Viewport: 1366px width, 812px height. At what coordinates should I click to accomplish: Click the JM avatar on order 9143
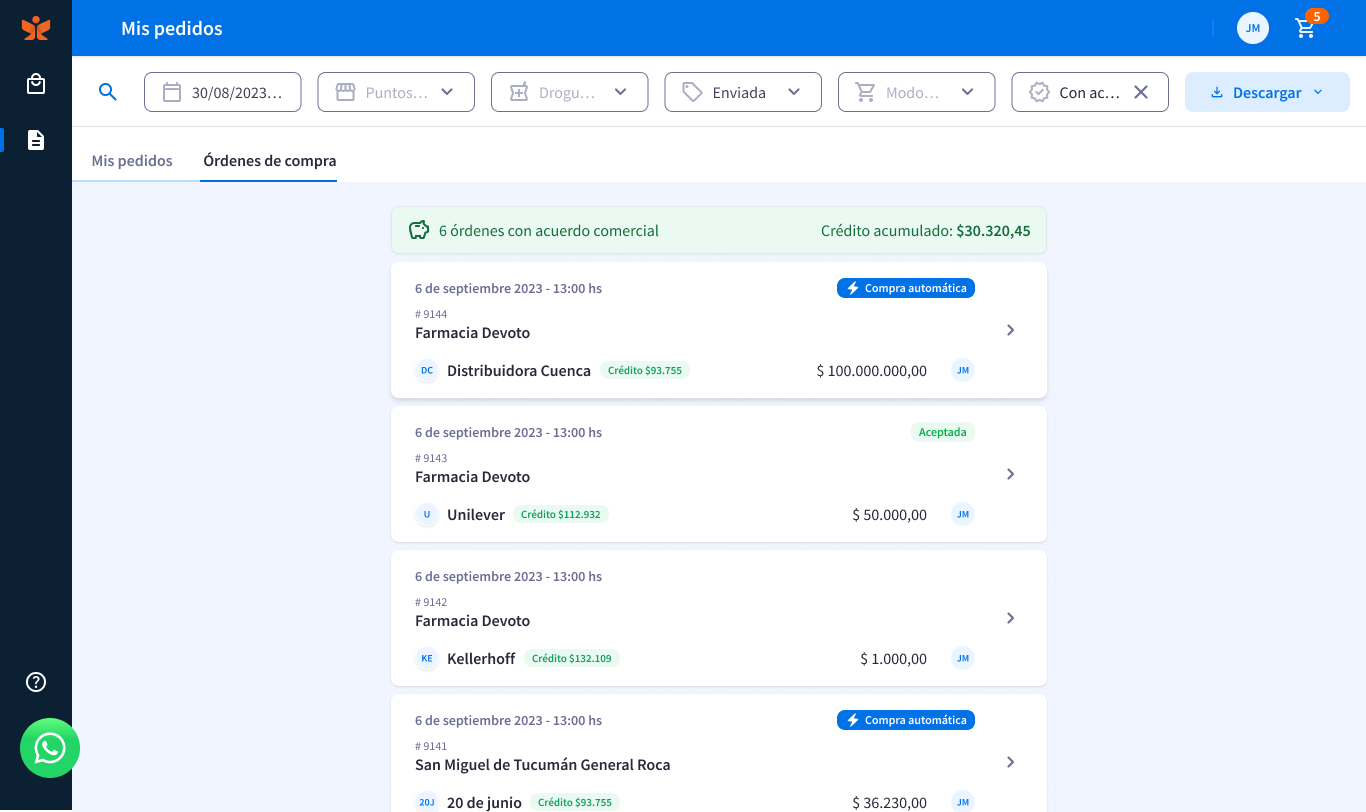coord(963,515)
